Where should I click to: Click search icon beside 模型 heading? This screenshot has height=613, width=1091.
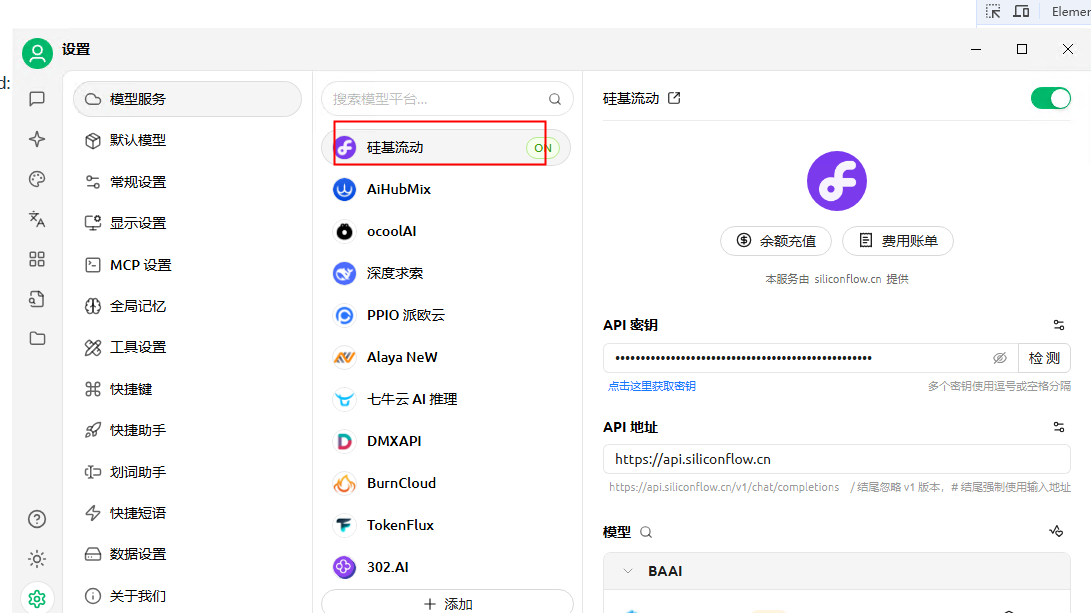point(646,532)
